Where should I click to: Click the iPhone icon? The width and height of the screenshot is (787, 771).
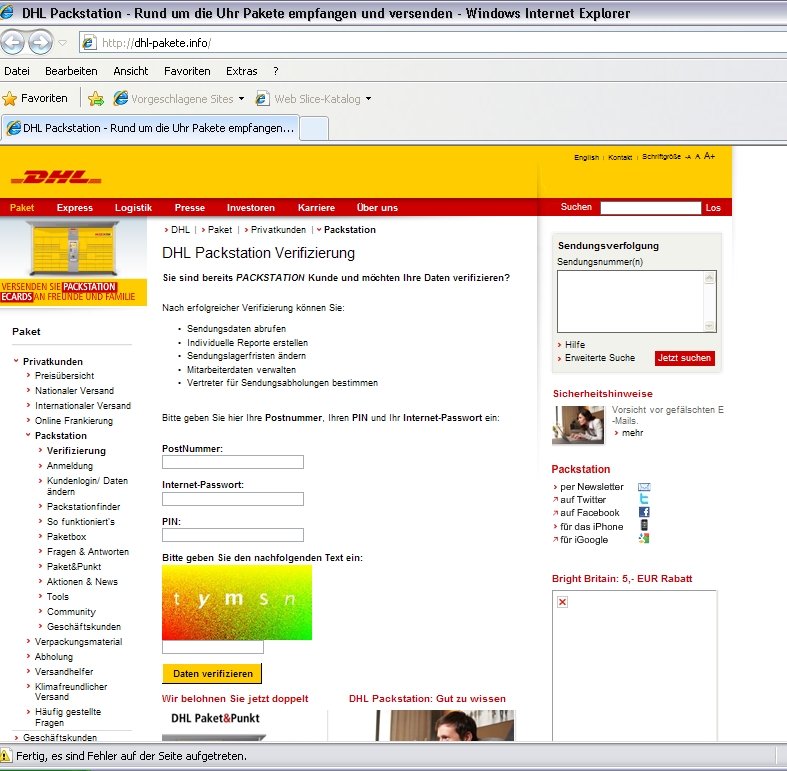644,526
